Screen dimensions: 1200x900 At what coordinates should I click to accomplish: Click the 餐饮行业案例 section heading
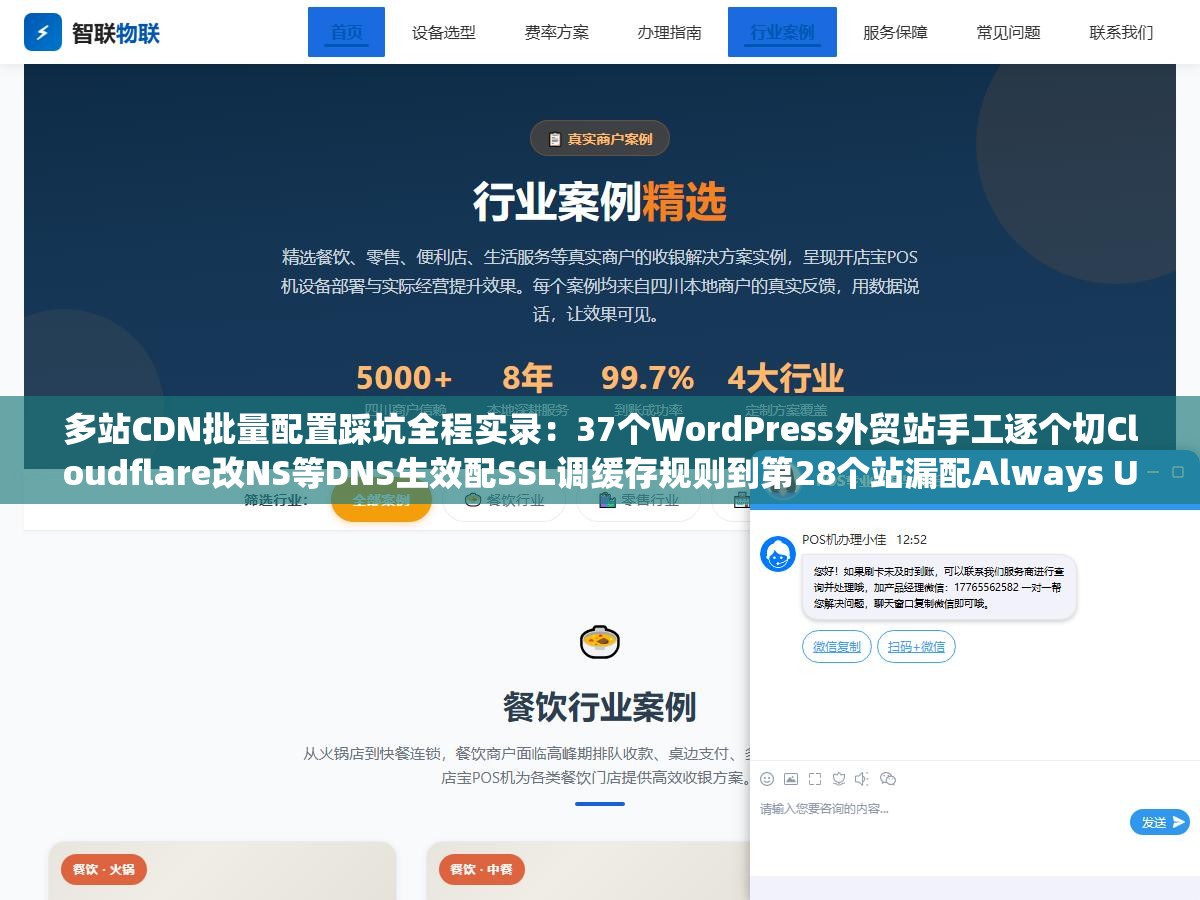click(599, 706)
